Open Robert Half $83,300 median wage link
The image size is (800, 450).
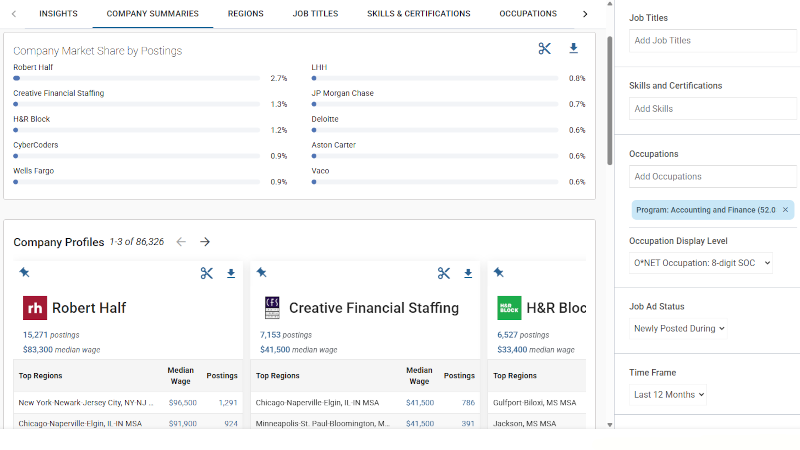click(61, 350)
